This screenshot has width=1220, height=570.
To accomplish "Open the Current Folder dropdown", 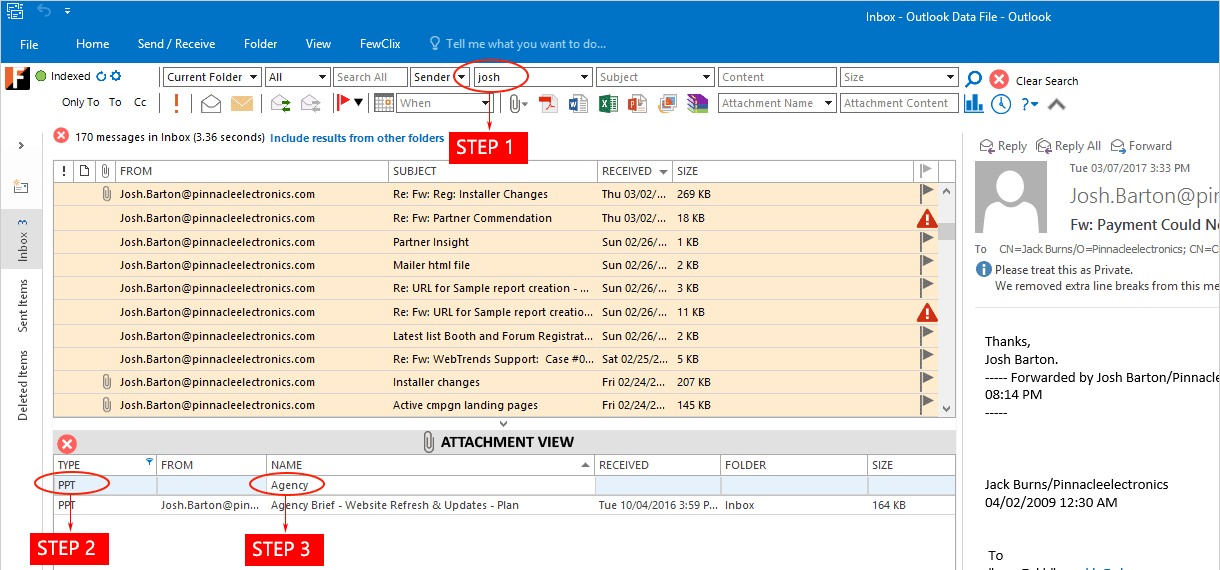I will point(212,77).
